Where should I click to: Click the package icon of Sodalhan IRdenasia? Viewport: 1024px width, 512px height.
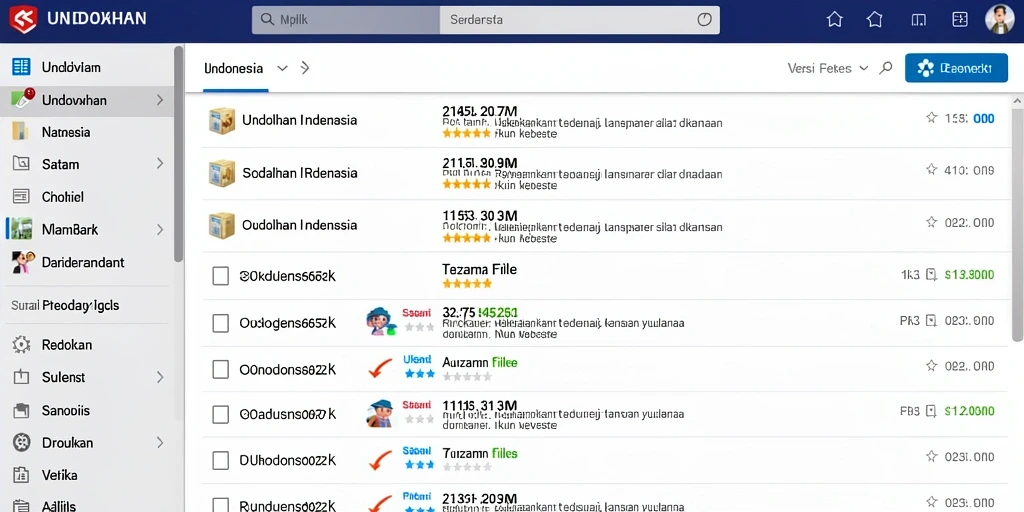(222, 173)
